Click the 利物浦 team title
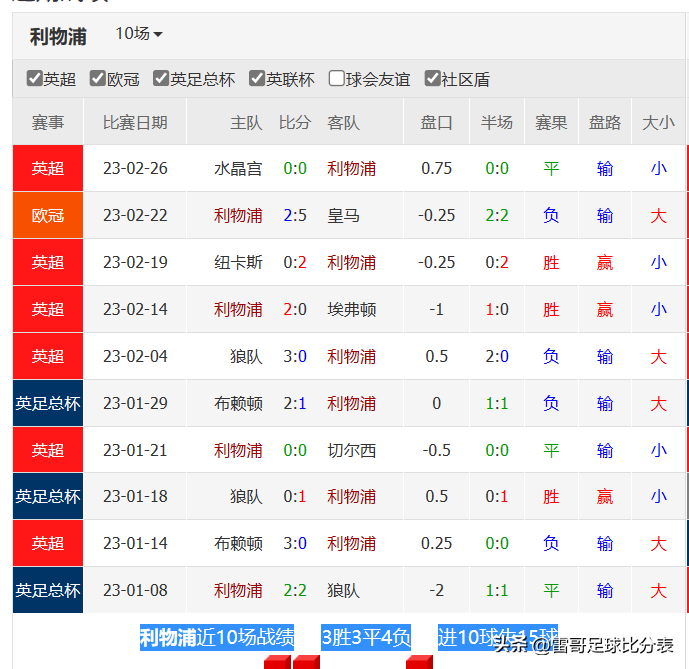 click(x=58, y=36)
